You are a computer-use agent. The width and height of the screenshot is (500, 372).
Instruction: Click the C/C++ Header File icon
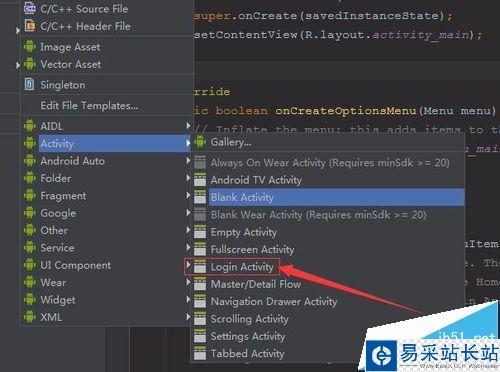(29, 25)
